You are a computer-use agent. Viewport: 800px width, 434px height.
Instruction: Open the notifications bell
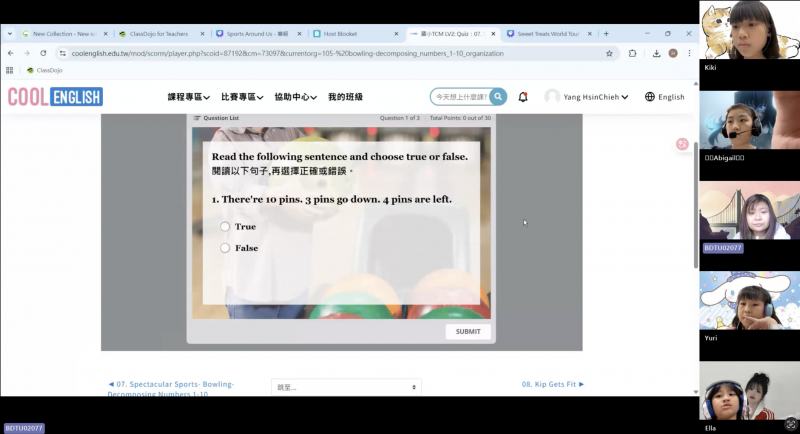523,97
